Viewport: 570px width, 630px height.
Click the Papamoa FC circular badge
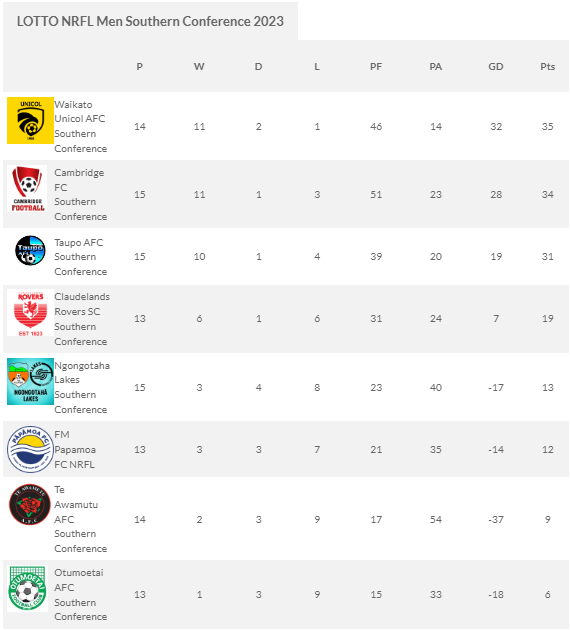pos(30,449)
